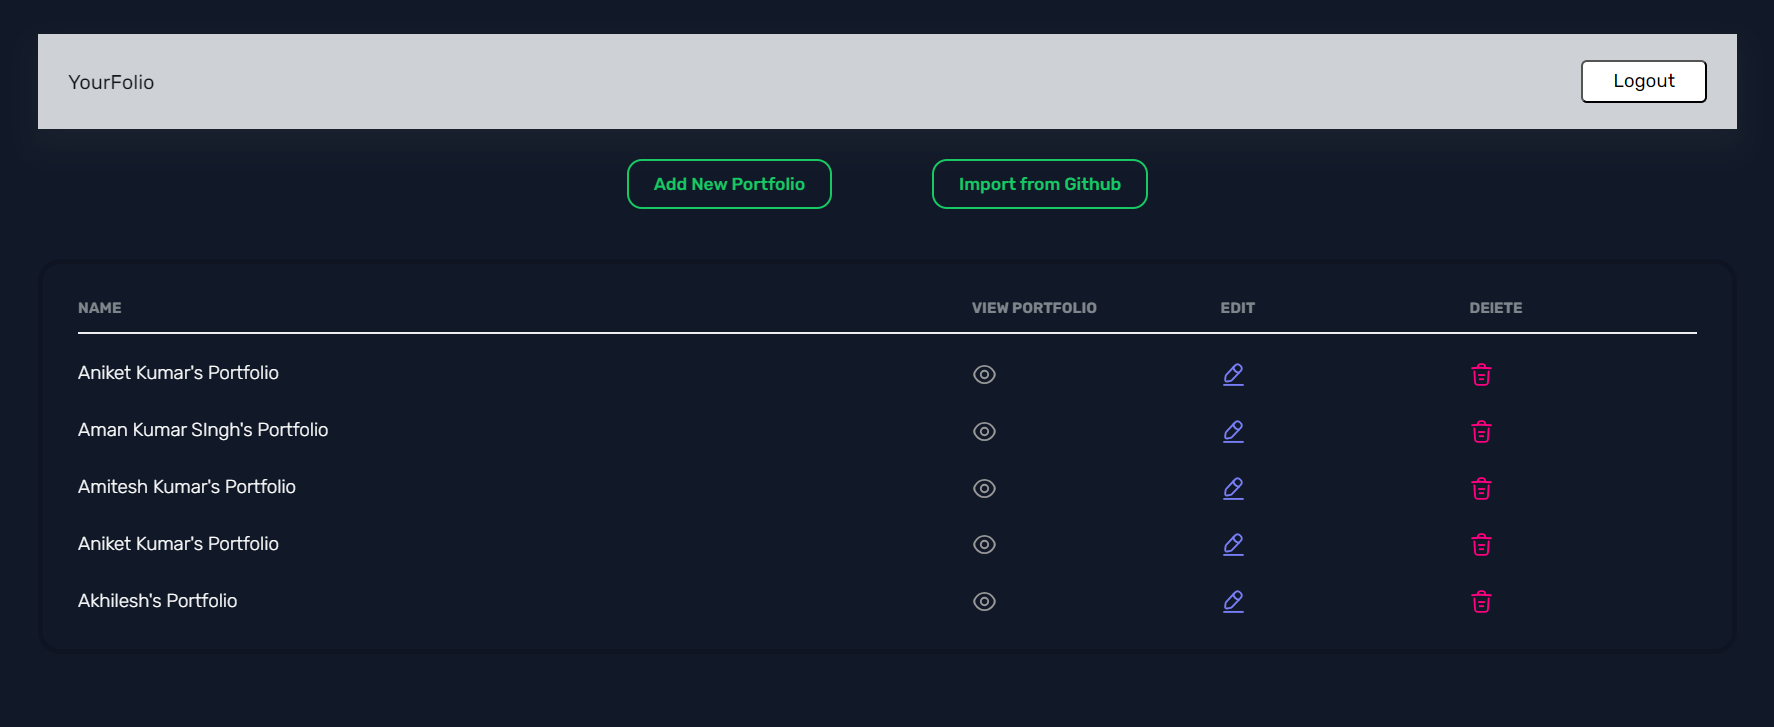Delete Amitesh Kumar's Portfolio trash icon
The height and width of the screenshot is (727, 1774).
1481,488
